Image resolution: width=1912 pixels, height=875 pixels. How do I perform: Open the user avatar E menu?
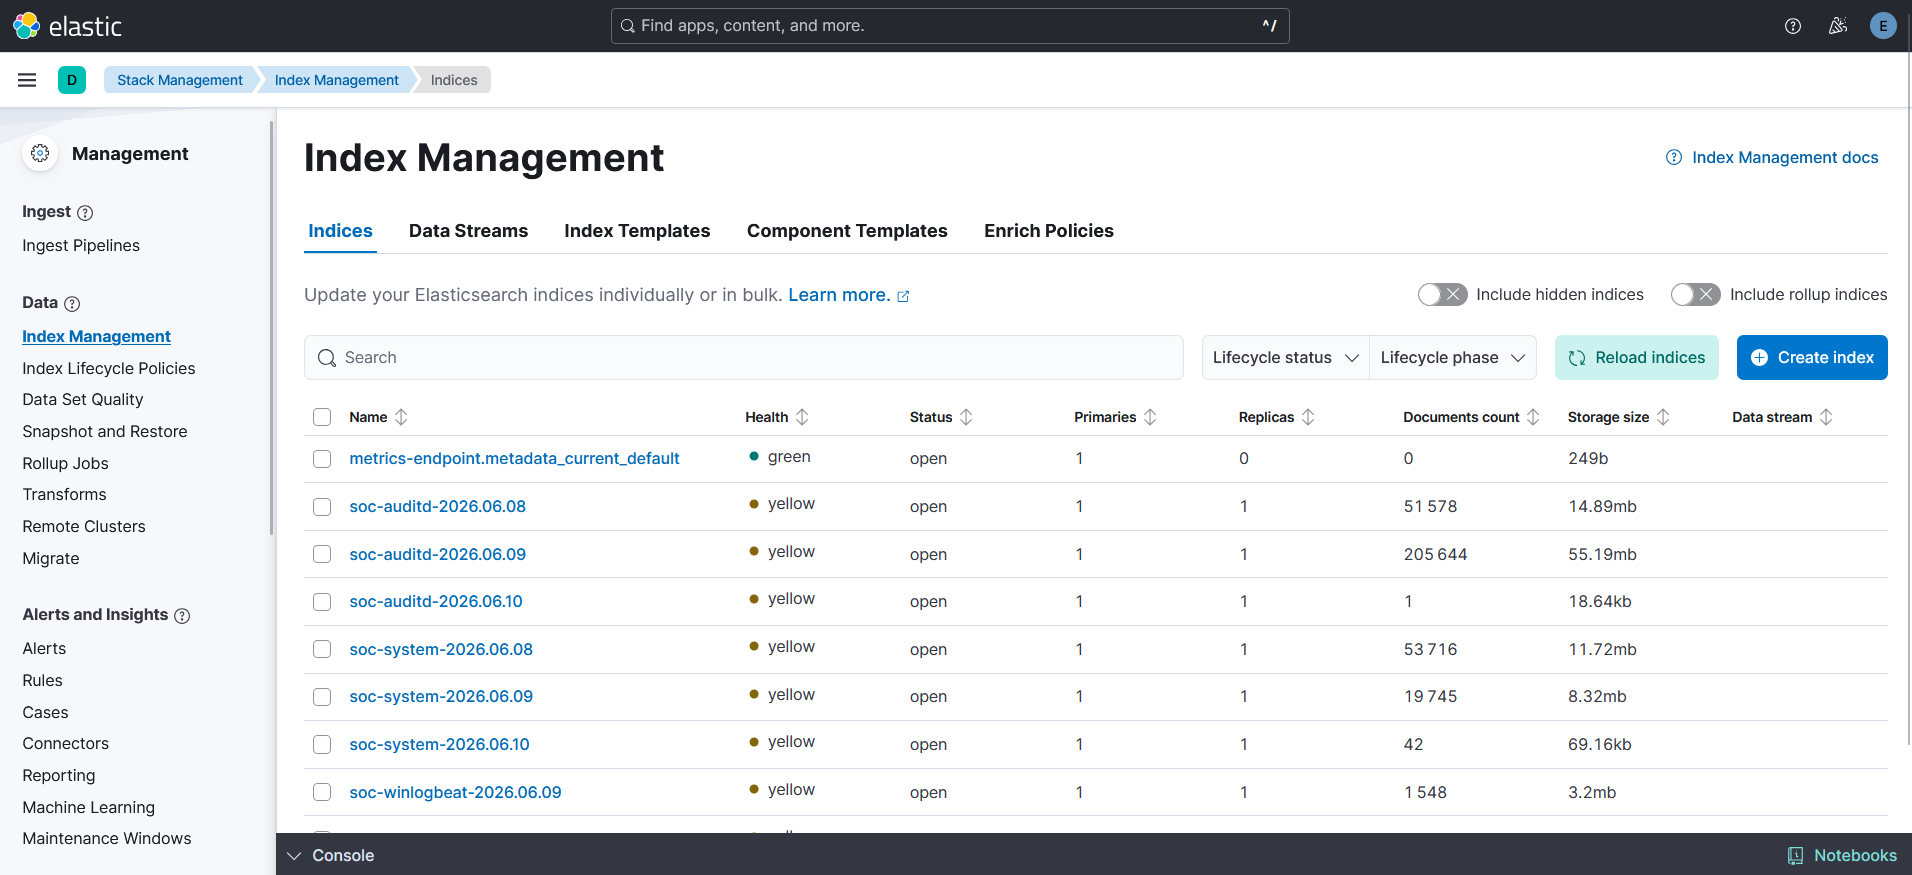click(x=1883, y=26)
